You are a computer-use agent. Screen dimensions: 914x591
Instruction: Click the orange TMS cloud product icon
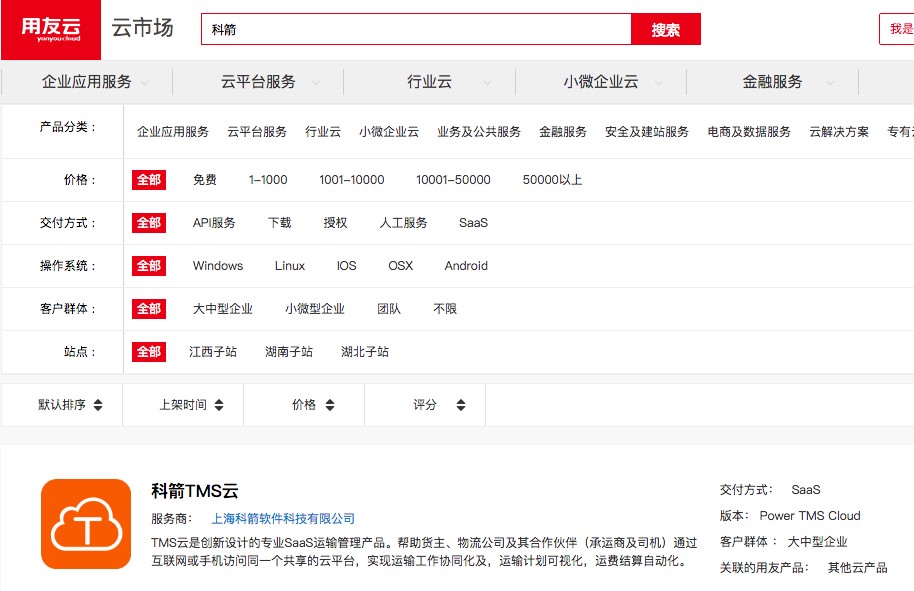coord(86,523)
